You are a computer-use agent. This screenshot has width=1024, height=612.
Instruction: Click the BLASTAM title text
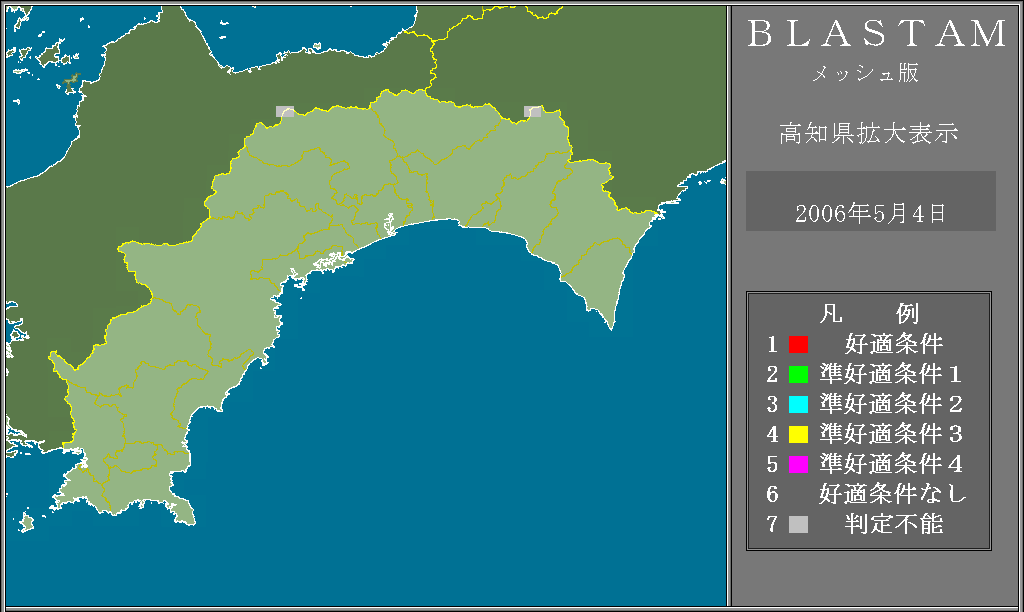click(x=877, y=35)
